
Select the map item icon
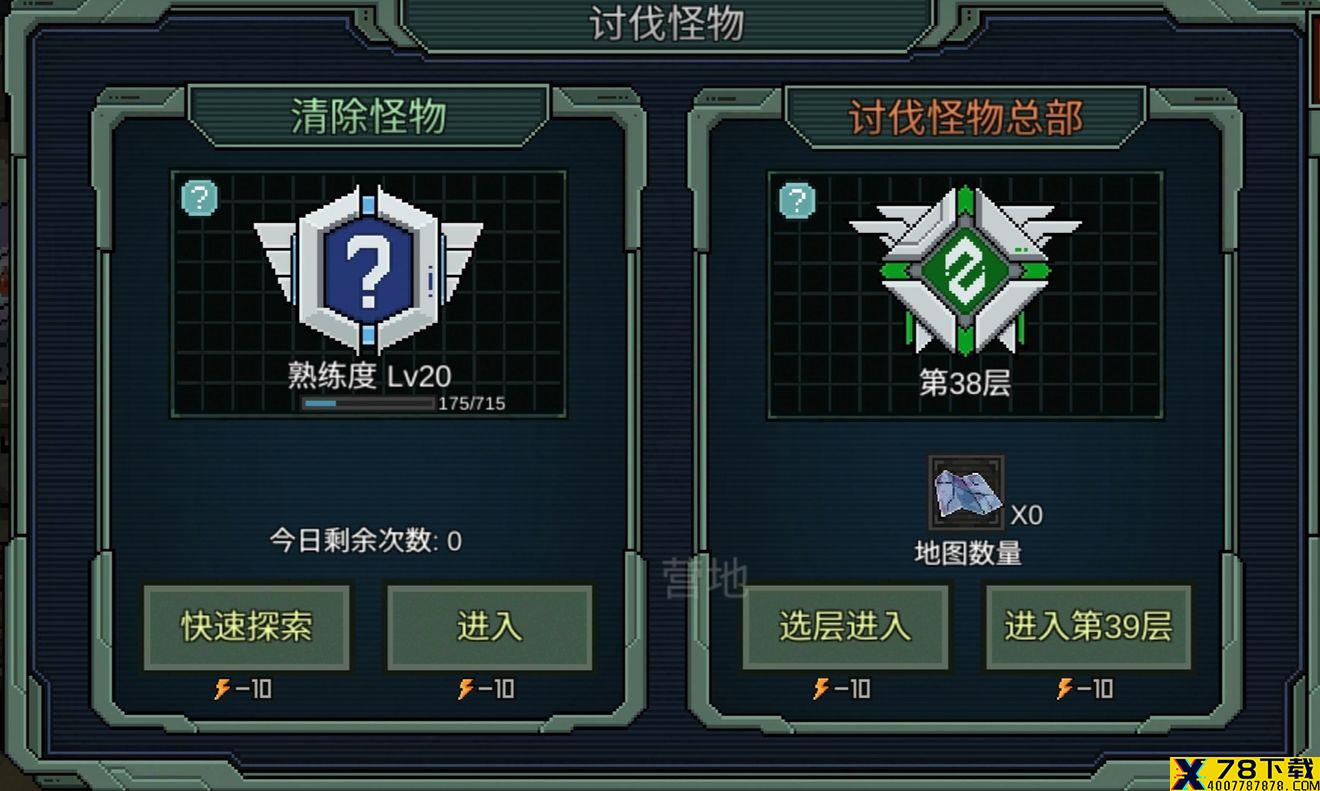[966, 492]
